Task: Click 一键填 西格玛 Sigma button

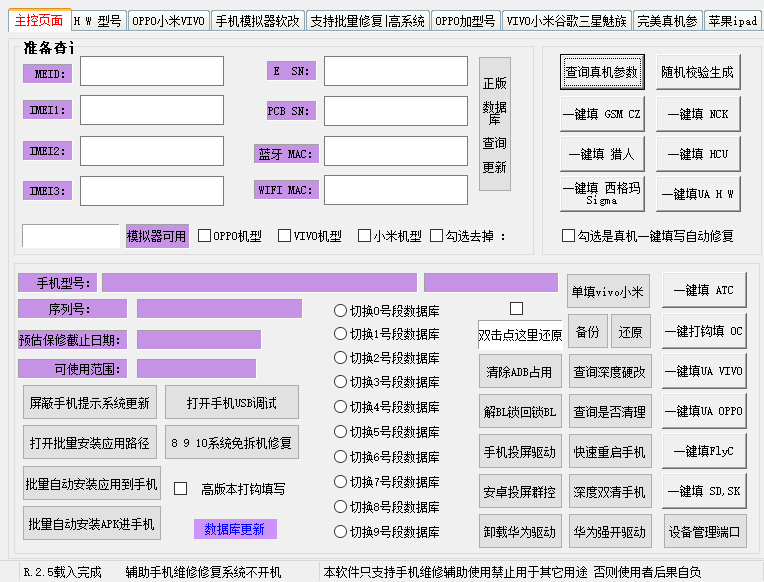Action: pyautogui.click(x=602, y=194)
